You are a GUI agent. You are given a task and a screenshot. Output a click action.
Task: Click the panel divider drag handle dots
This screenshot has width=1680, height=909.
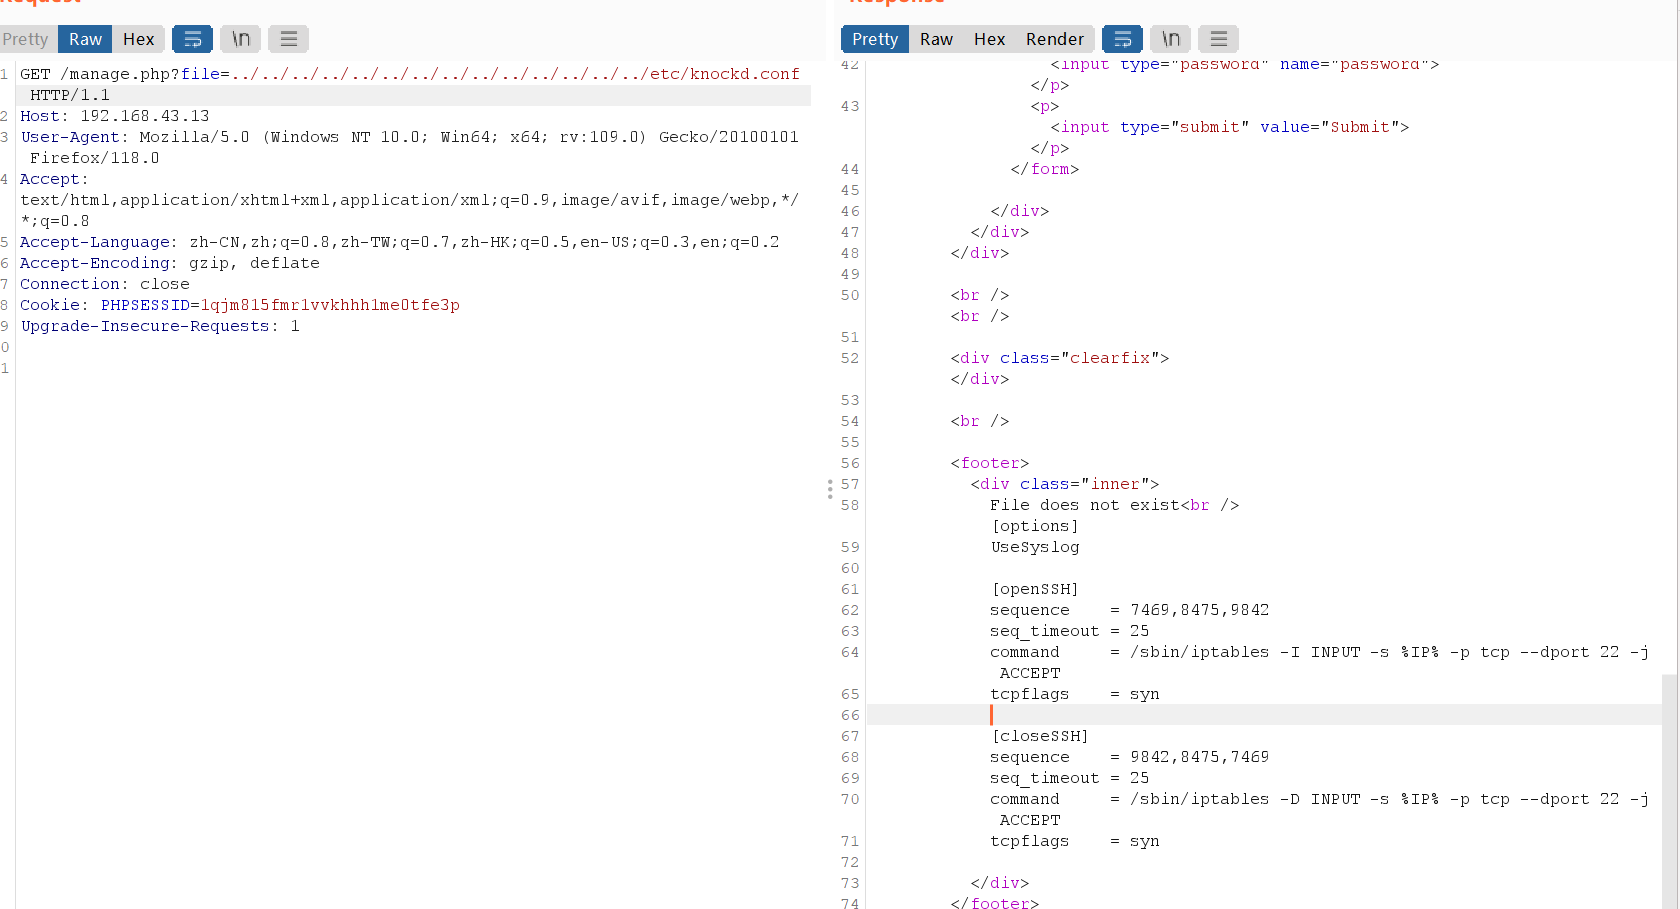[829, 489]
